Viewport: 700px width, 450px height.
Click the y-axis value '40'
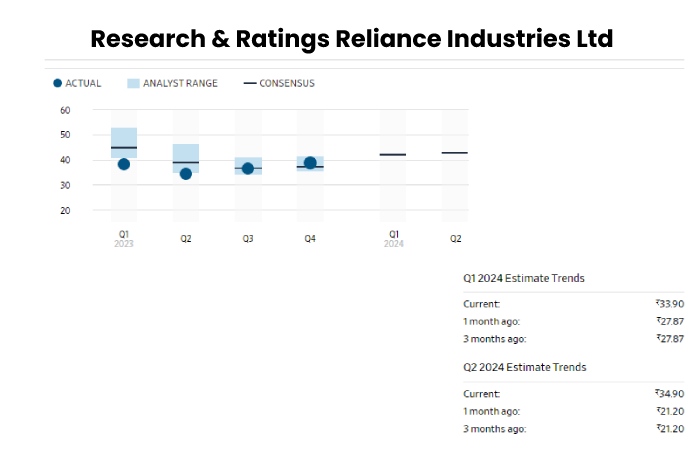click(x=65, y=160)
